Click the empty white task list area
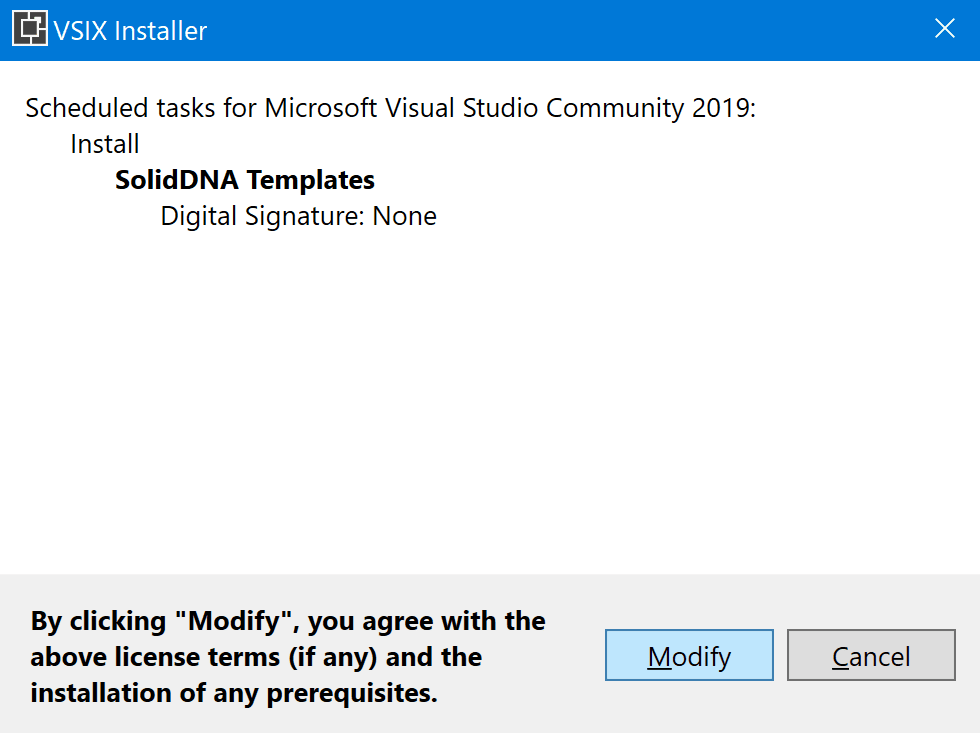The image size is (980, 733). pyautogui.click(x=490, y=400)
